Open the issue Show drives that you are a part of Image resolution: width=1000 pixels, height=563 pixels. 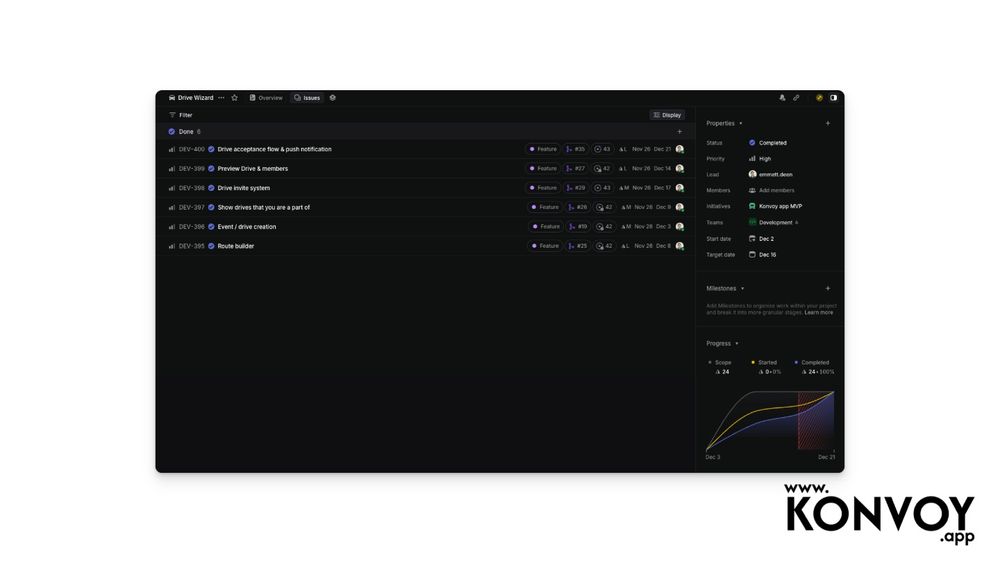pyautogui.click(x=263, y=207)
